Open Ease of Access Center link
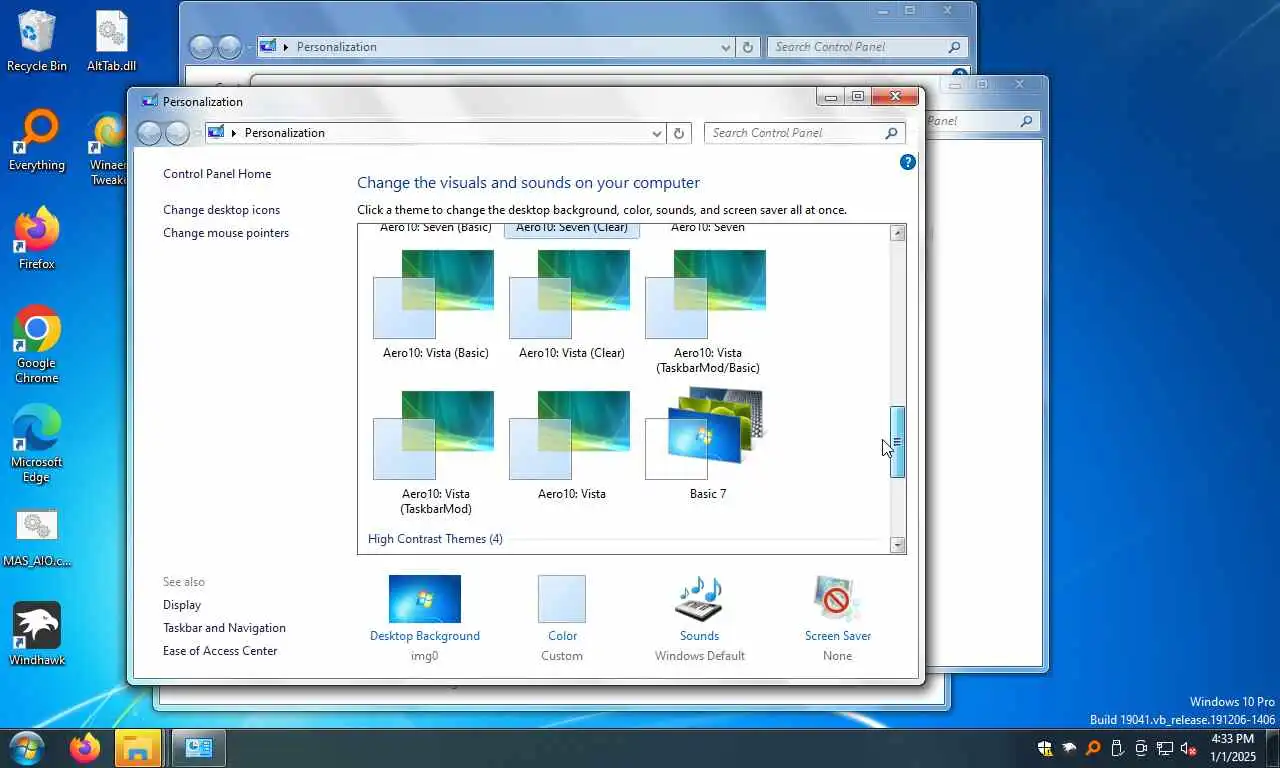1280x768 pixels. tap(220, 651)
